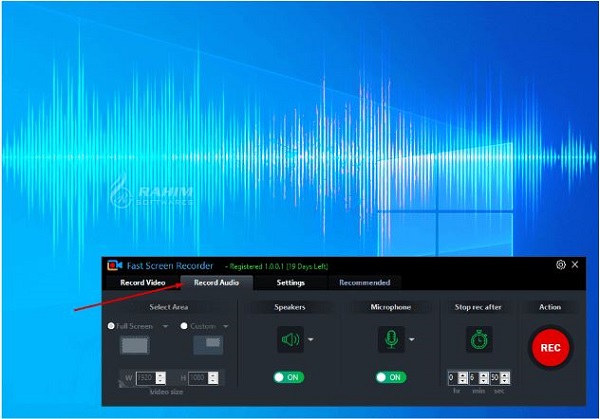Click the stopwatch timer icon
This screenshot has height=419, width=600.
pos(479,339)
